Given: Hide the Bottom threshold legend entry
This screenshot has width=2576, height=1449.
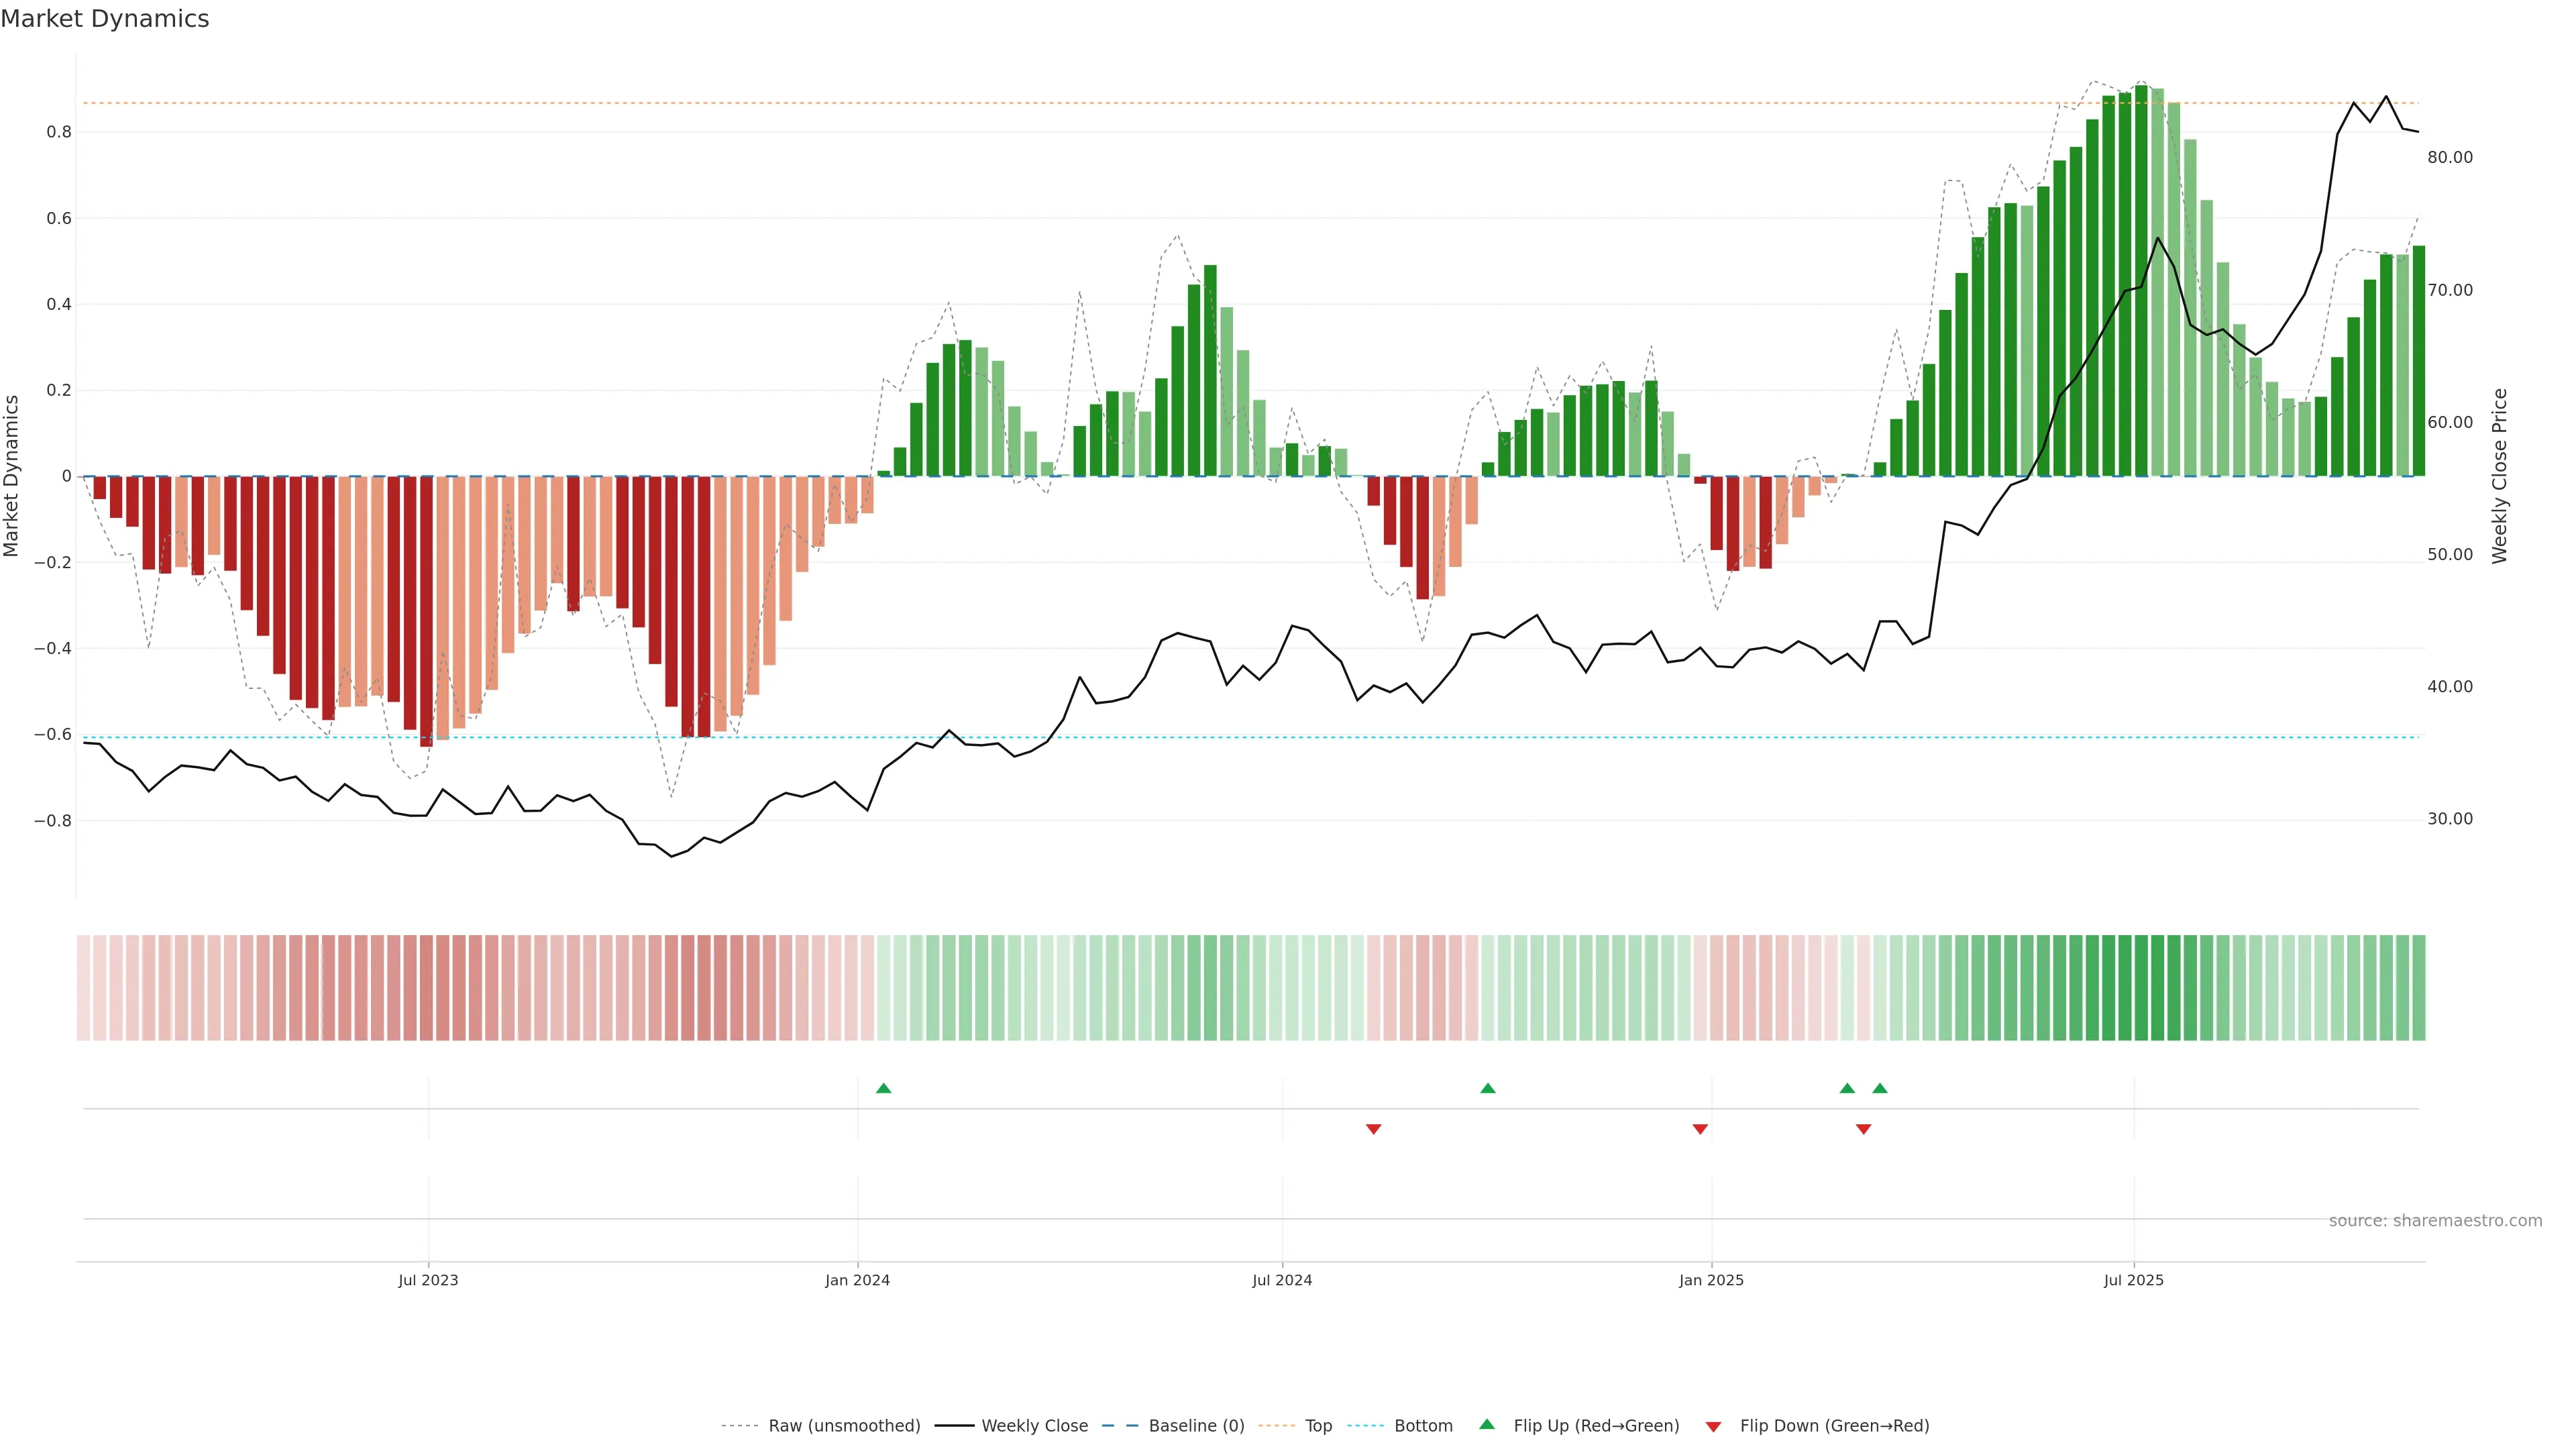Looking at the screenshot, I should tap(1423, 1426).
